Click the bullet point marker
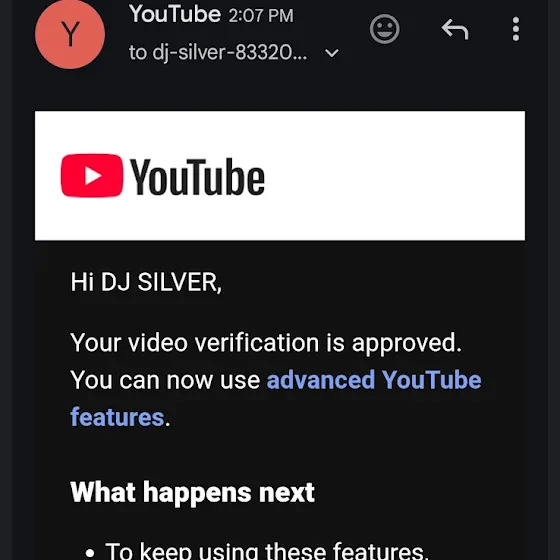 click(90, 553)
